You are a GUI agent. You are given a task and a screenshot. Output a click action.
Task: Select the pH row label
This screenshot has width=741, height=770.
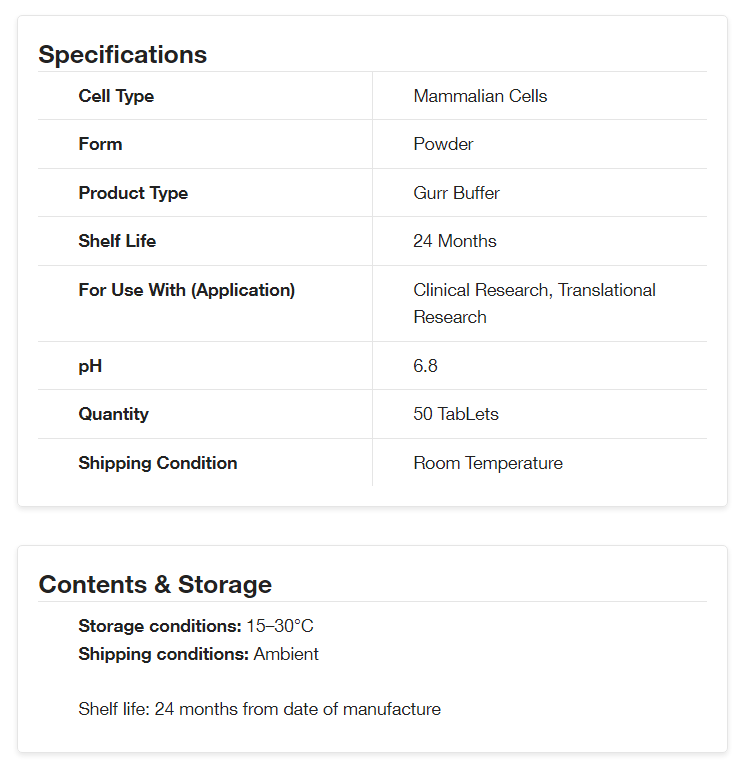pyautogui.click(x=90, y=366)
